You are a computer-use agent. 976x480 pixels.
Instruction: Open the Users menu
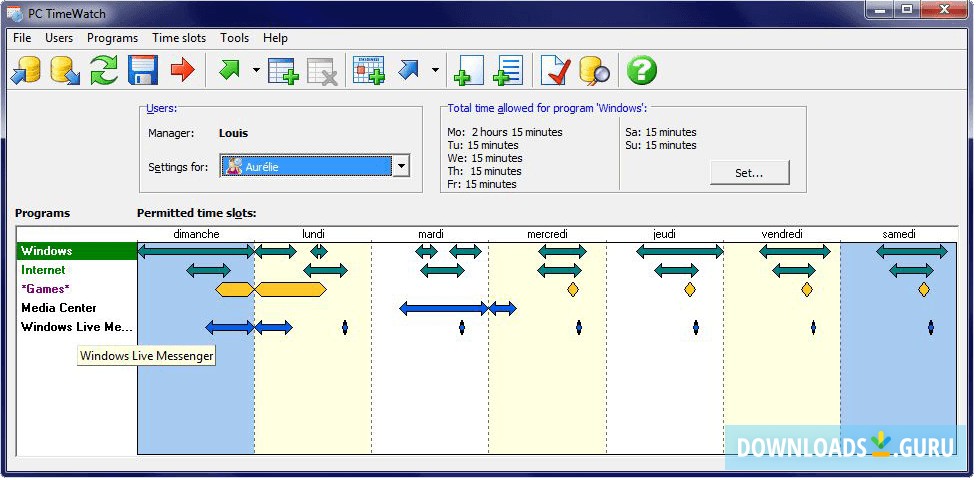[x=59, y=38]
